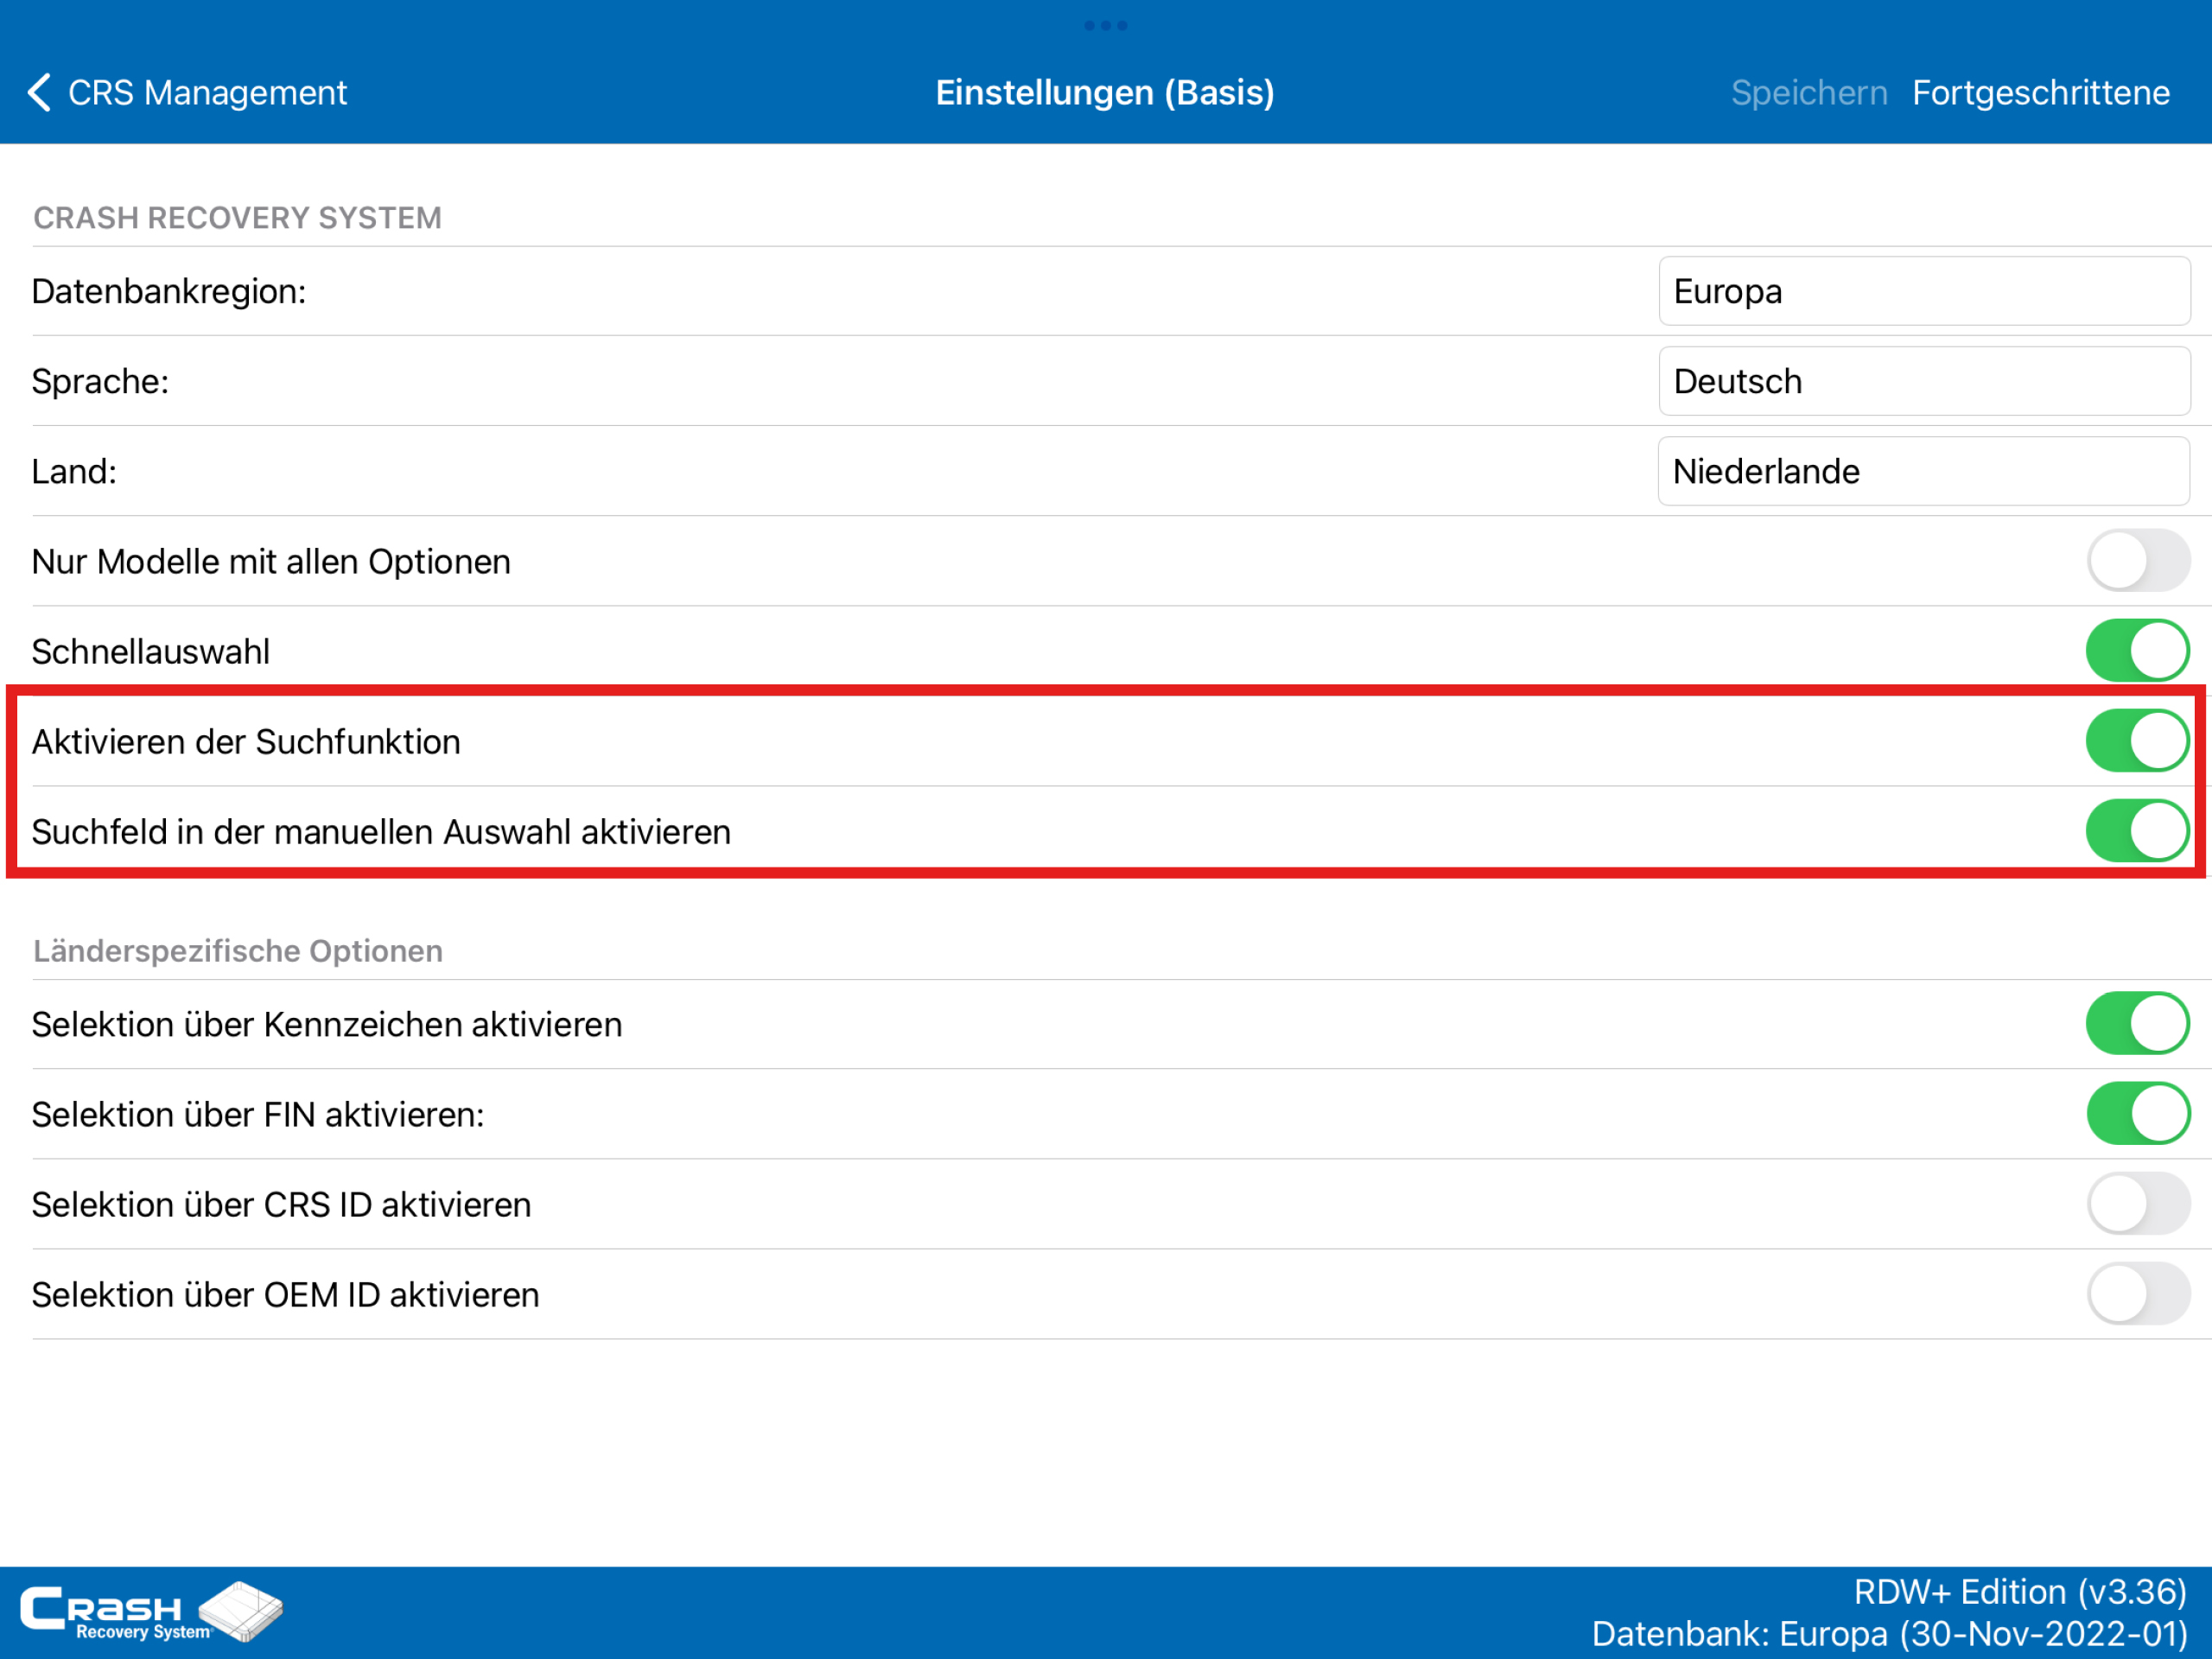This screenshot has width=2212, height=1659.
Task: Open the Land Niederlande dropdown
Action: point(1924,471)
